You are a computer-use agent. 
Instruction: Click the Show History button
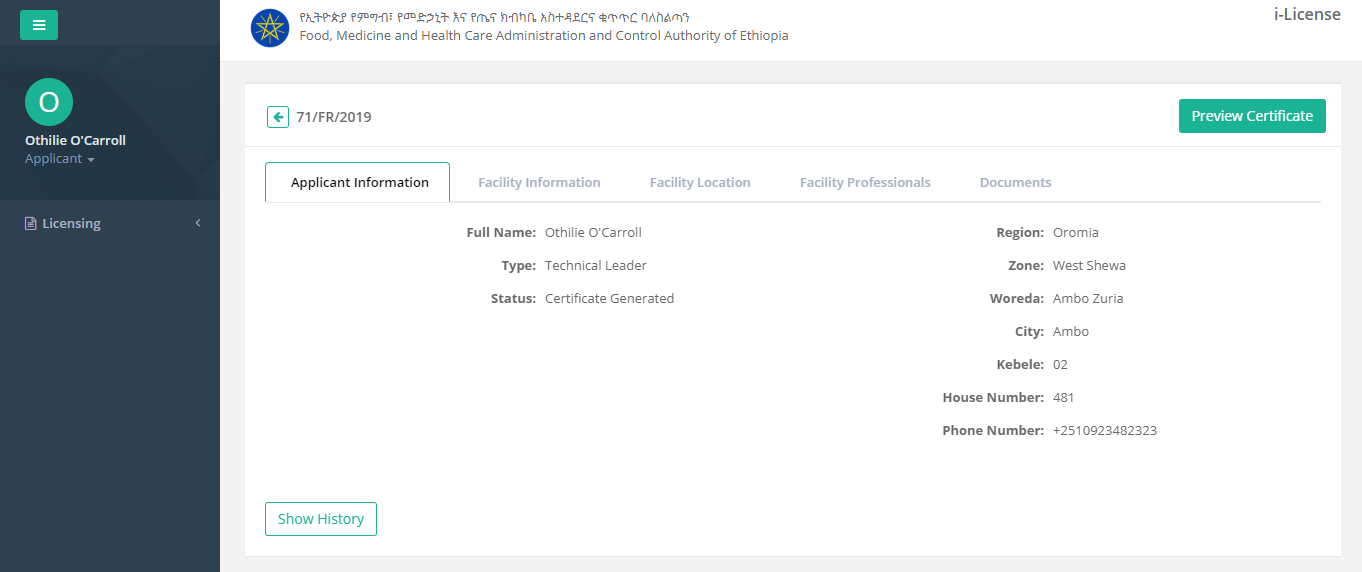[320, 519]
